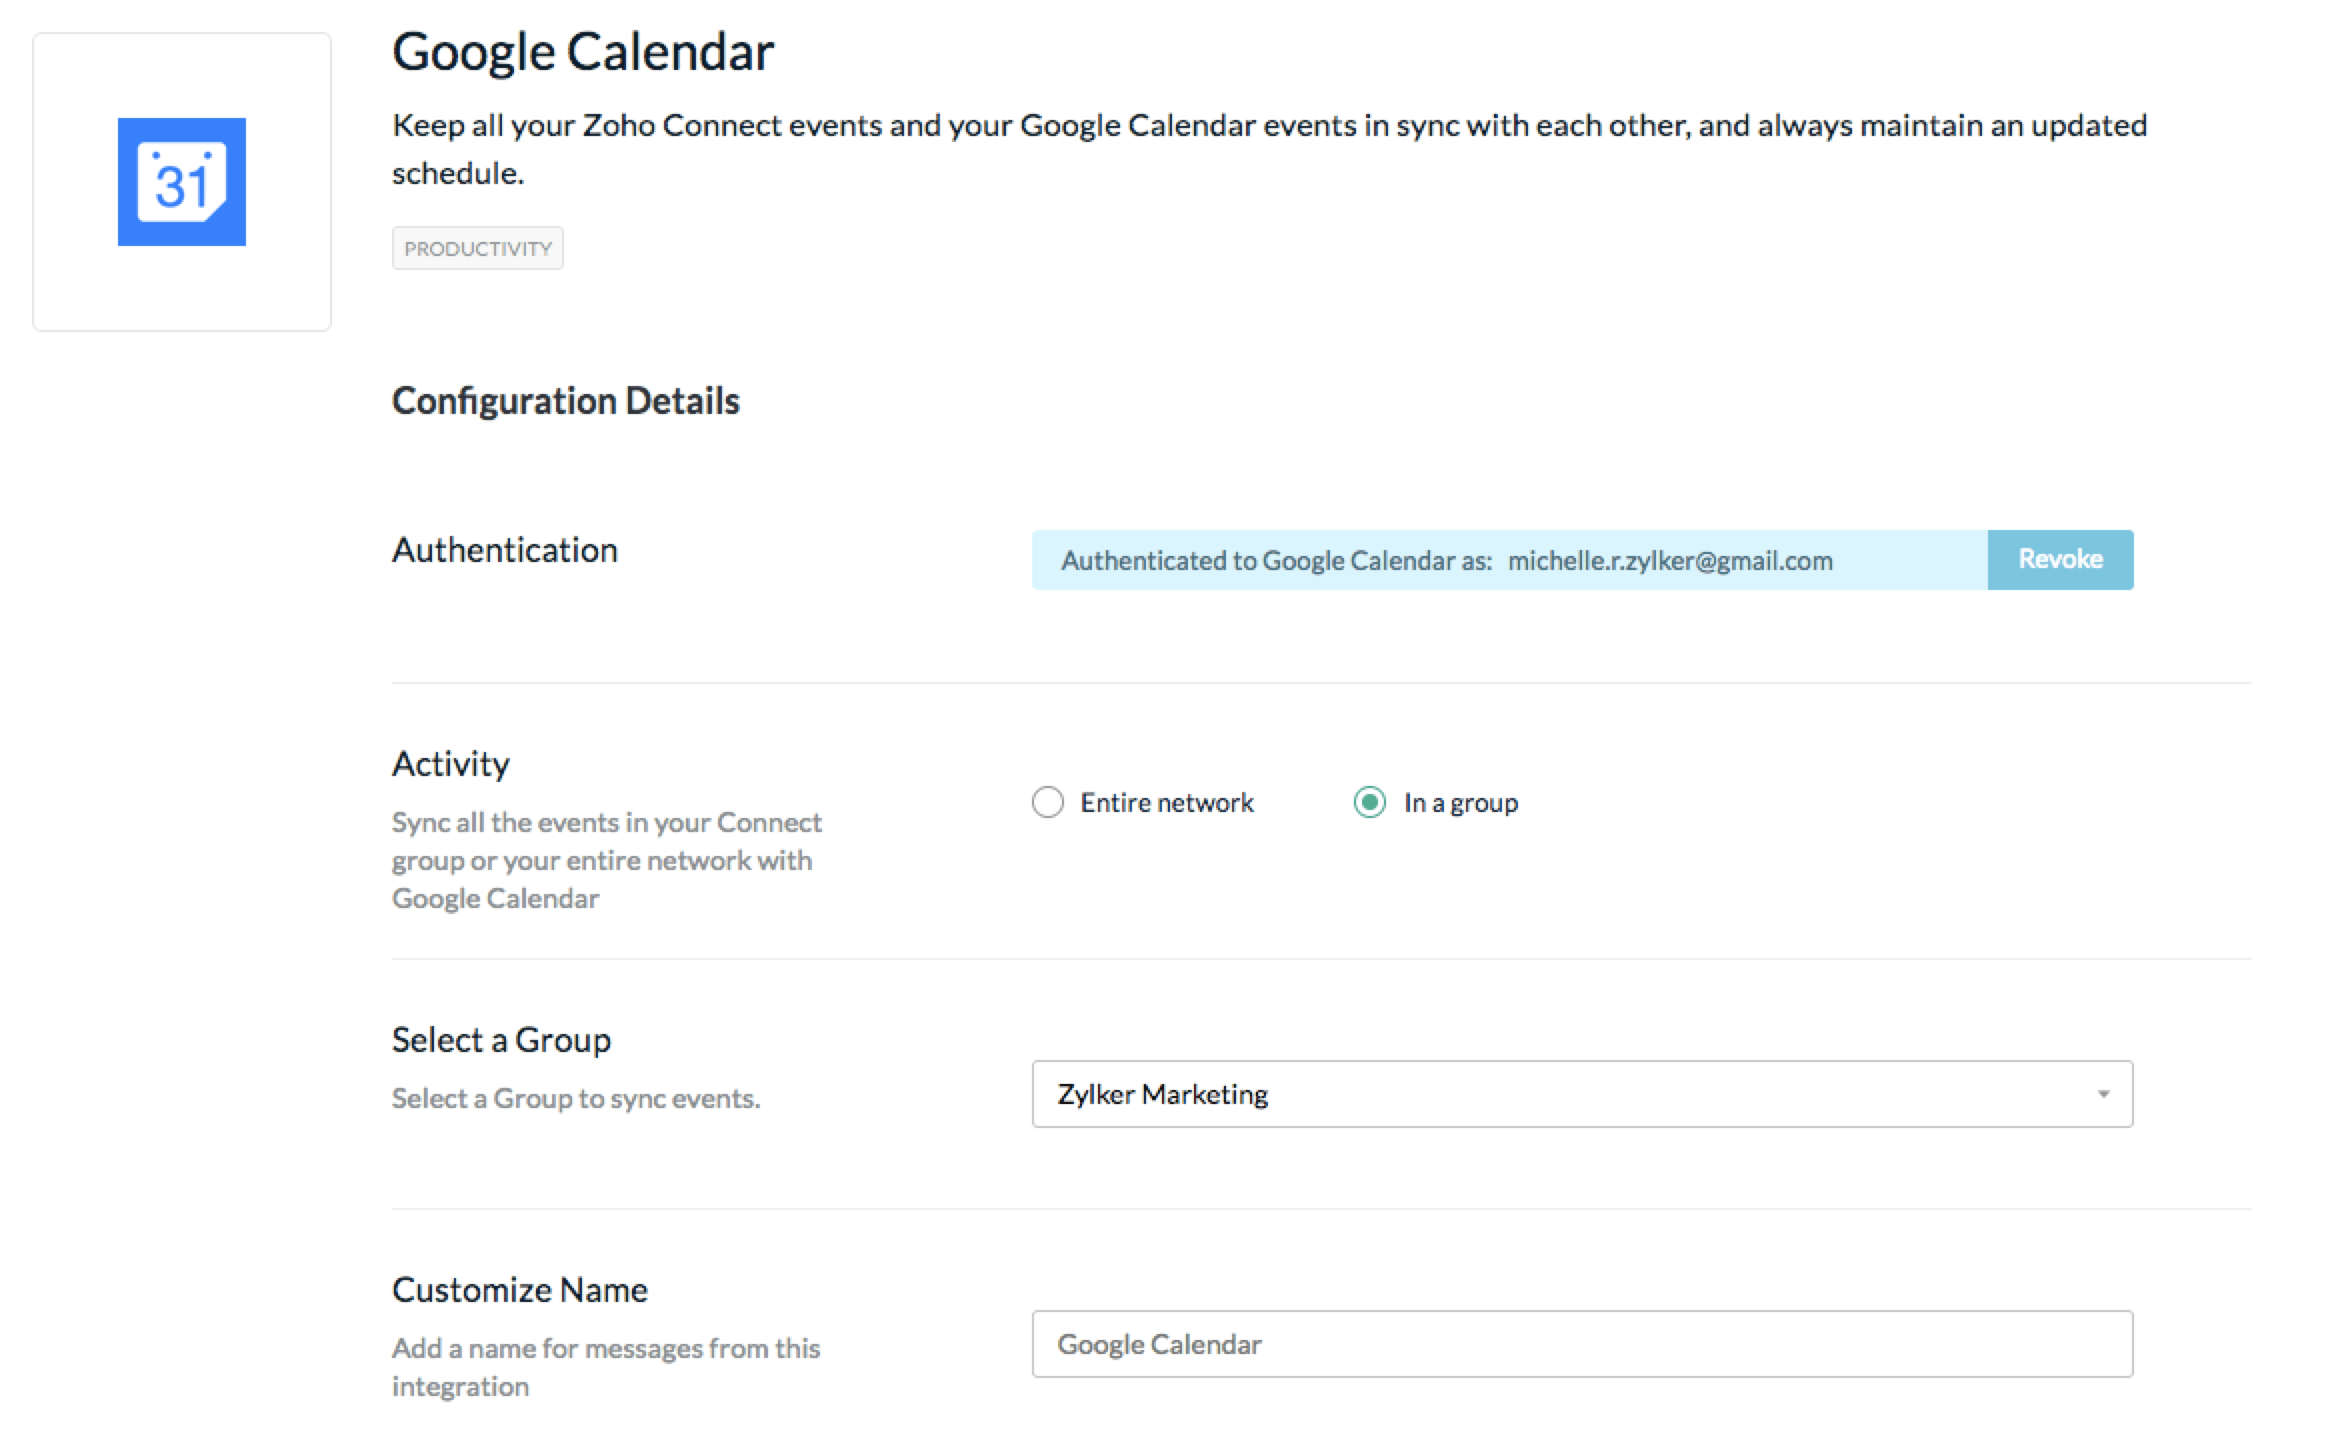Click the In a group label text
This screenshot has width=2332, height=1448.
[x=1460, y=802]
